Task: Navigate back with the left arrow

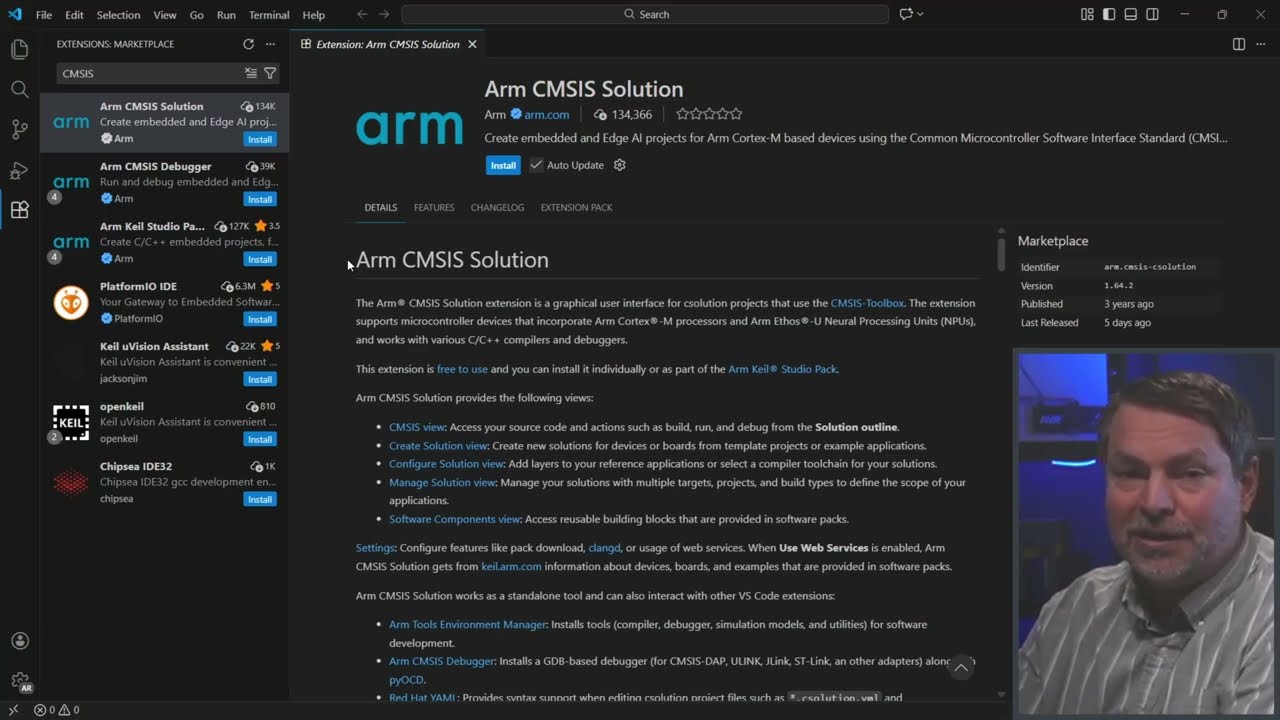Action: point(362,14)
